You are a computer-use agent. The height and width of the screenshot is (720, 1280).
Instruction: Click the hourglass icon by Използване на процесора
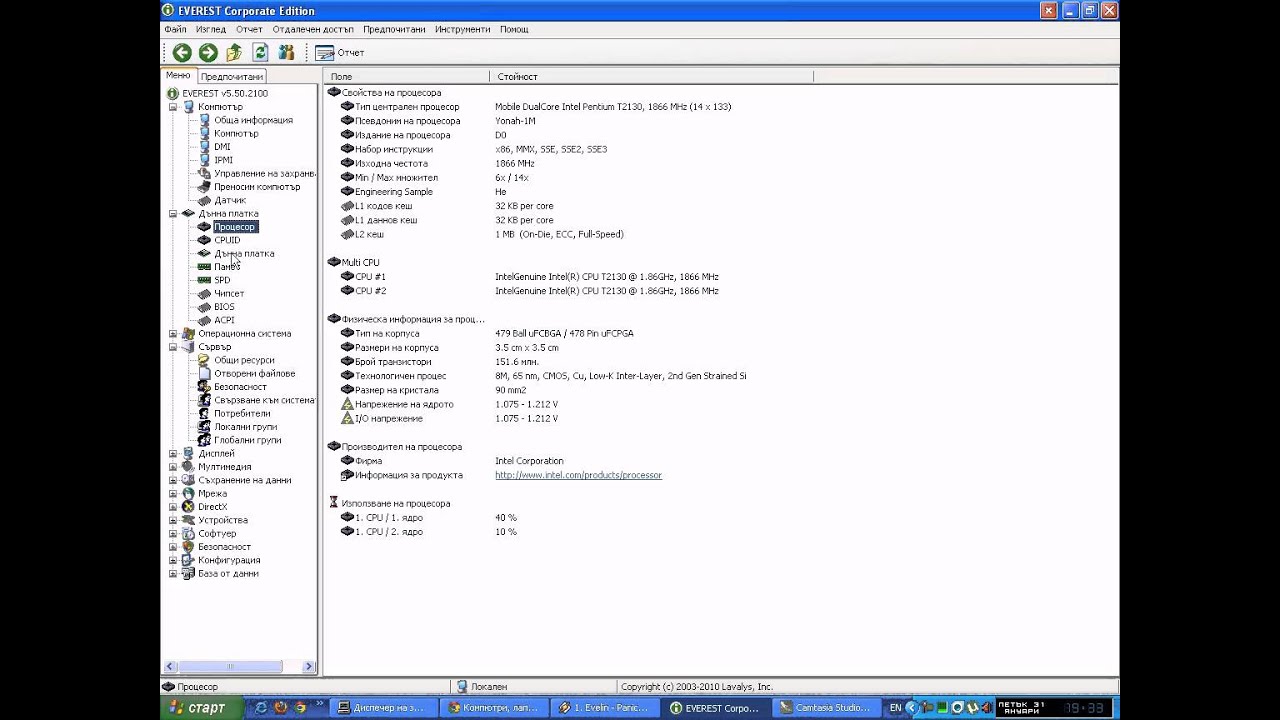pos(334,503)
